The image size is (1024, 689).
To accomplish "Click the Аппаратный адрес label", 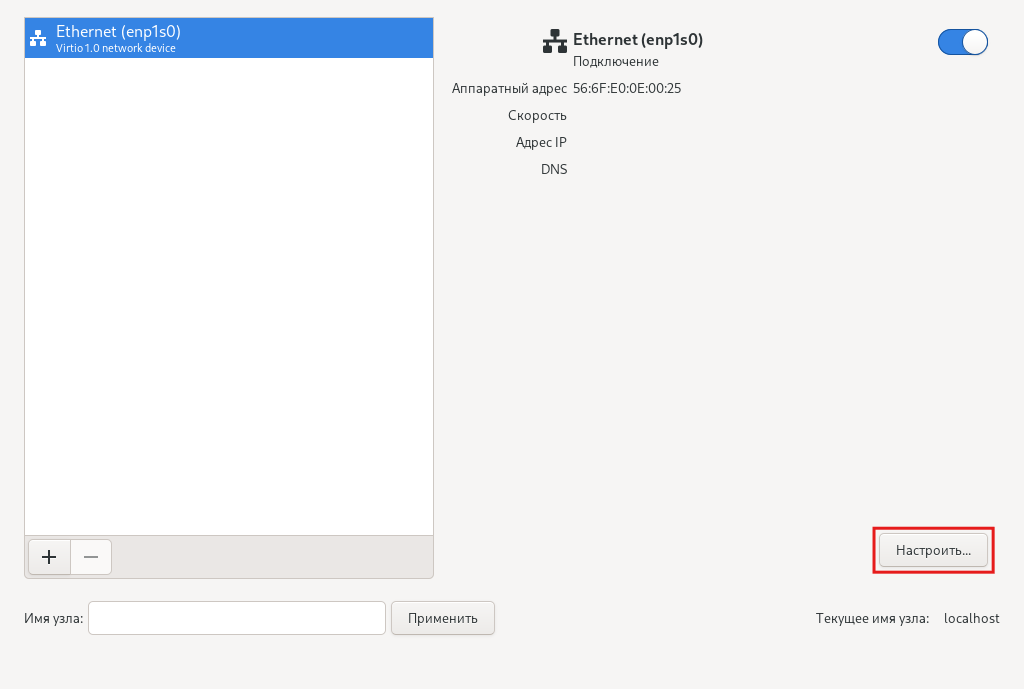I will (509, 88).
